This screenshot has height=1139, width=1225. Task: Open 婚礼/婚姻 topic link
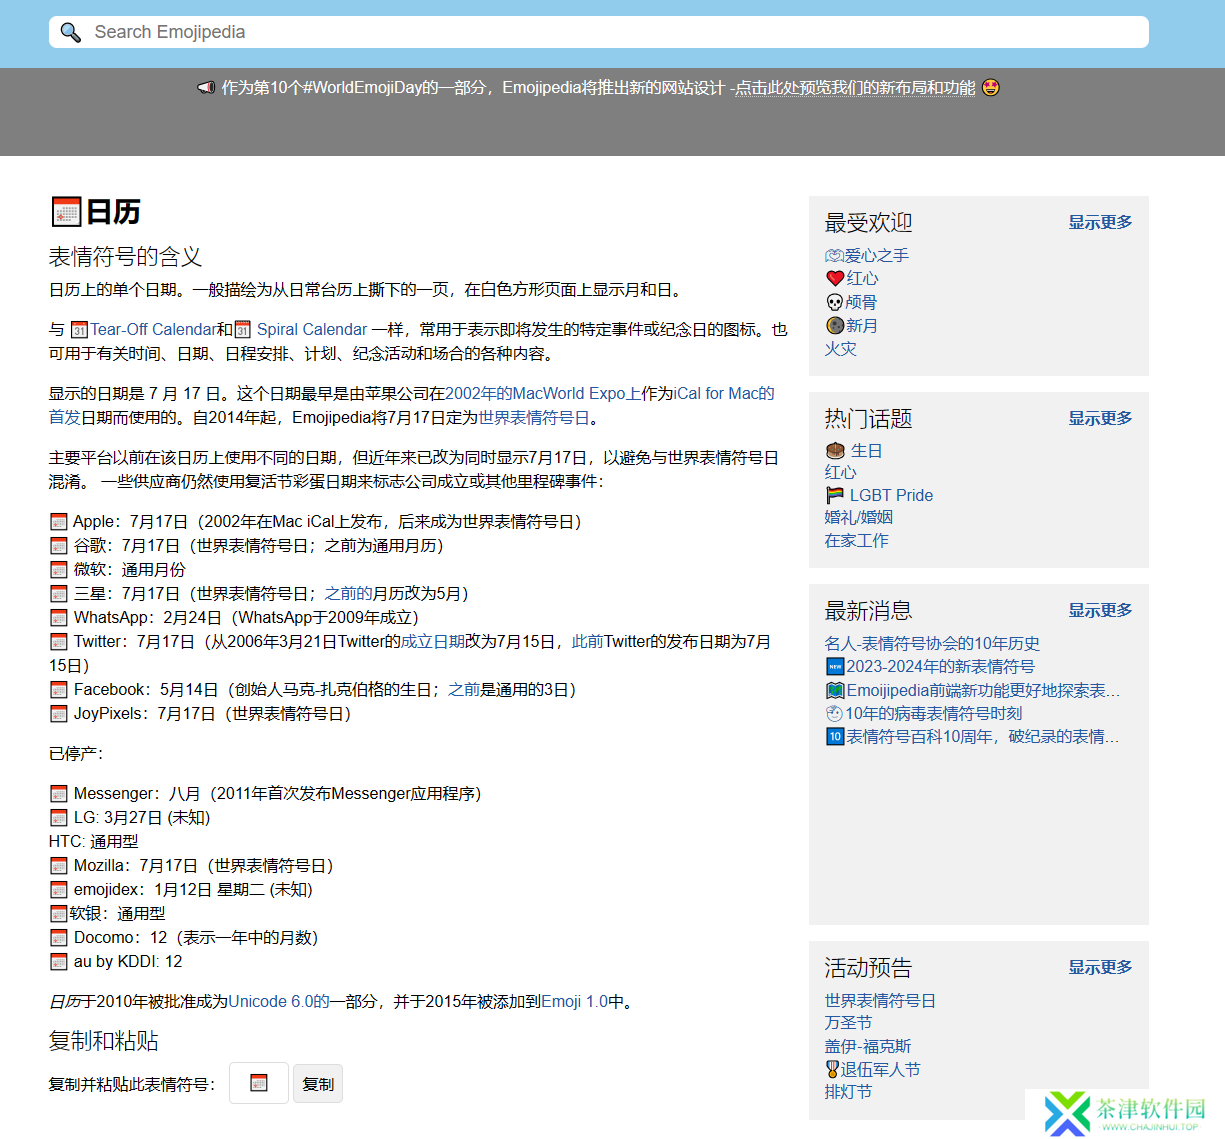(859, 518)
